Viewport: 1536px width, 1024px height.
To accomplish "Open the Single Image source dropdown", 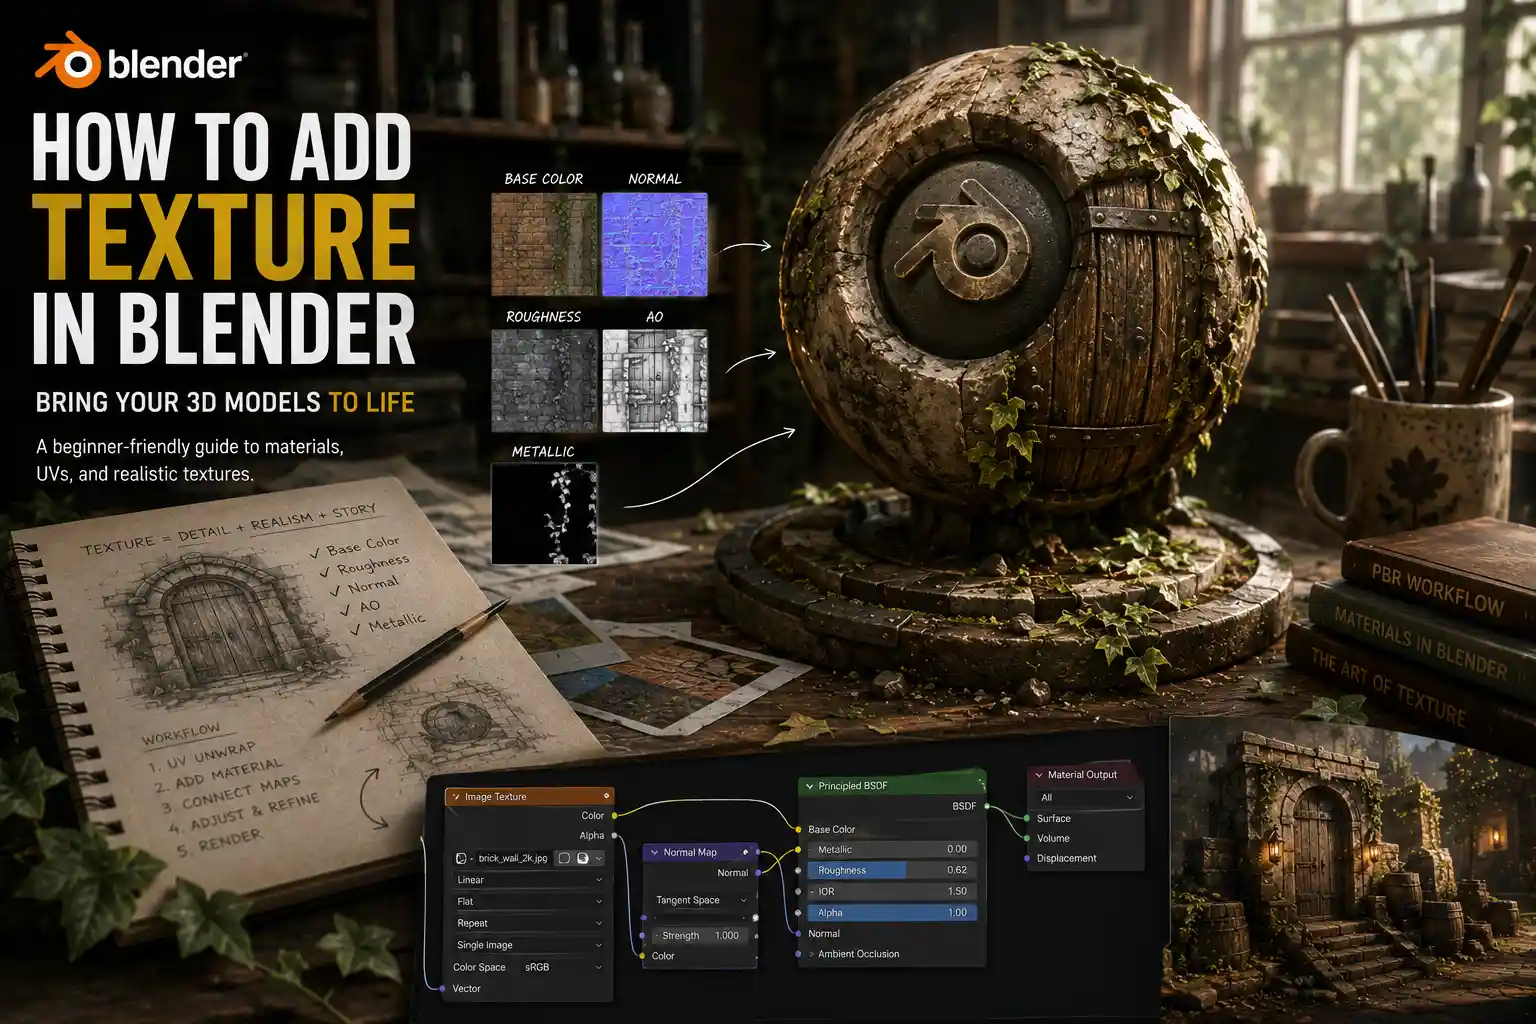I will (529, 945).
